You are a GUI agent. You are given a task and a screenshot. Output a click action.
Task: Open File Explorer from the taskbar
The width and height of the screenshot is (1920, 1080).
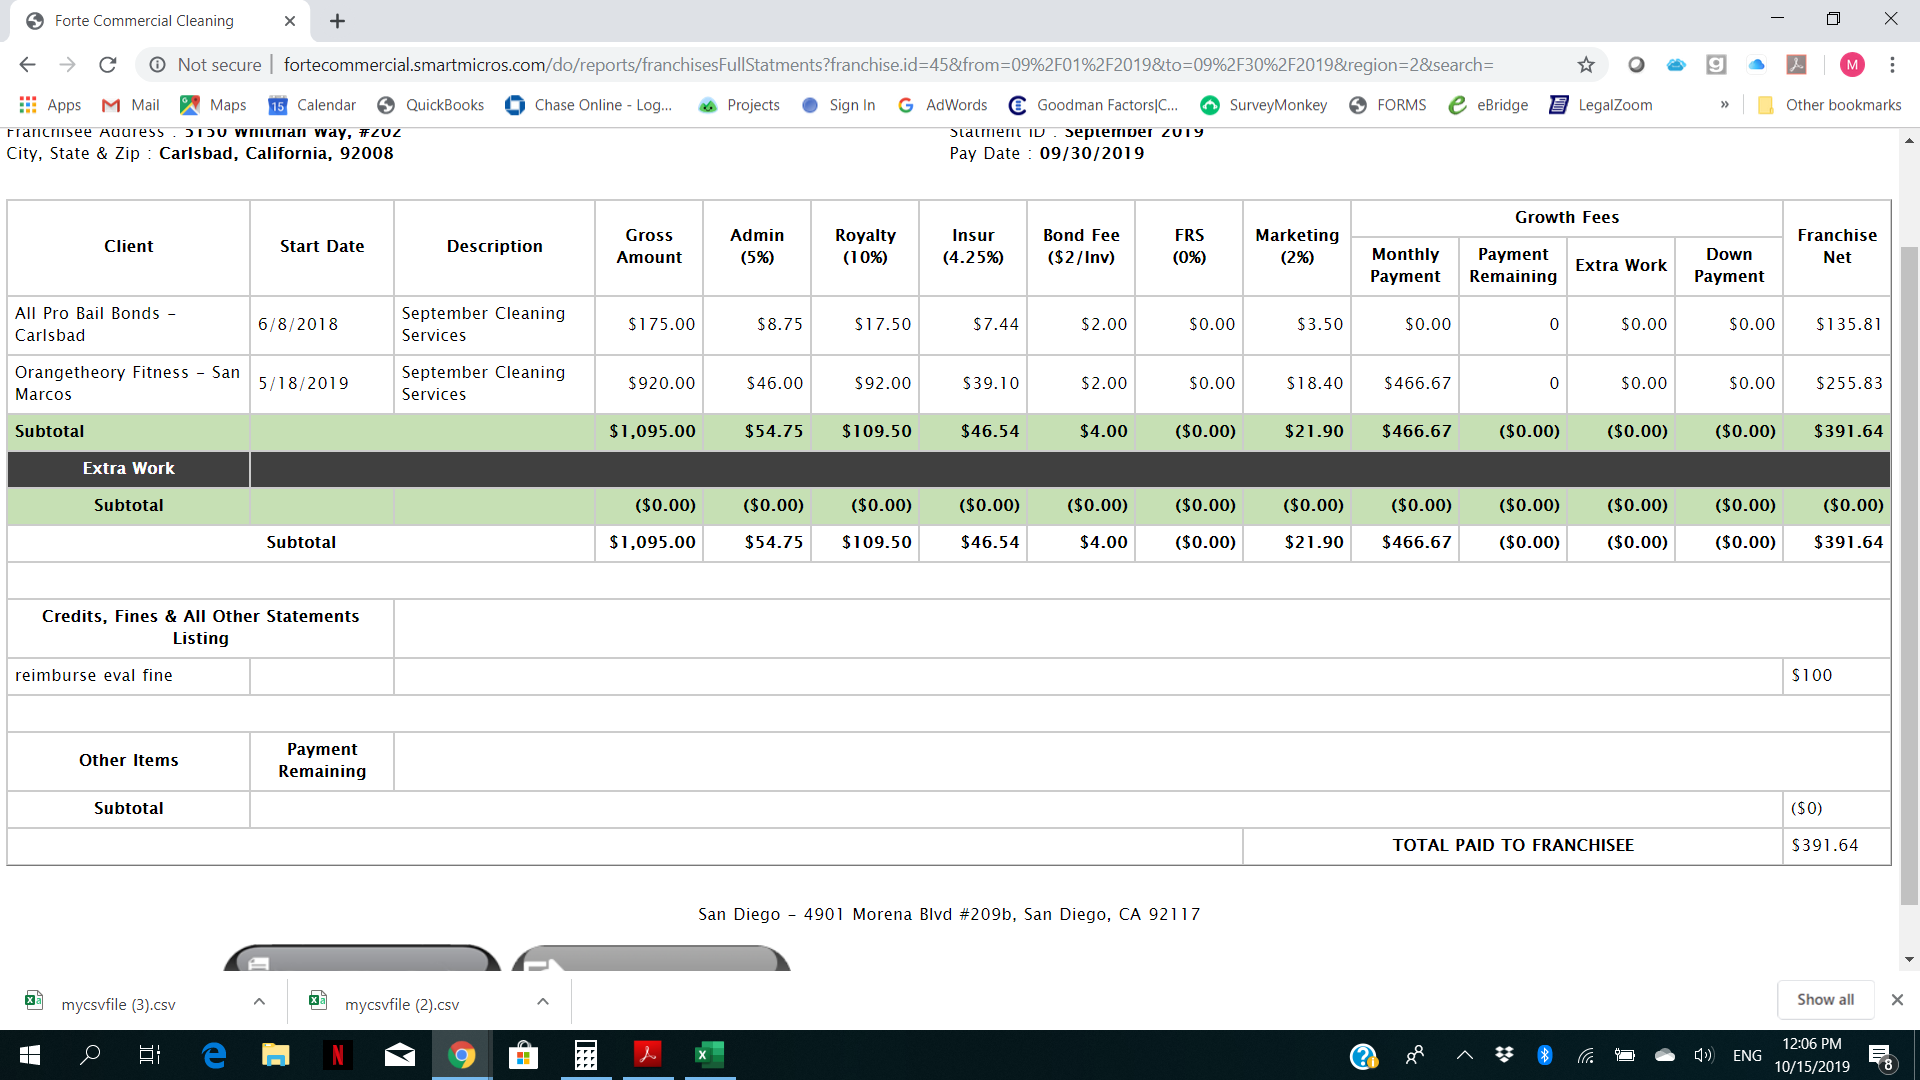tap(276, 1055)
